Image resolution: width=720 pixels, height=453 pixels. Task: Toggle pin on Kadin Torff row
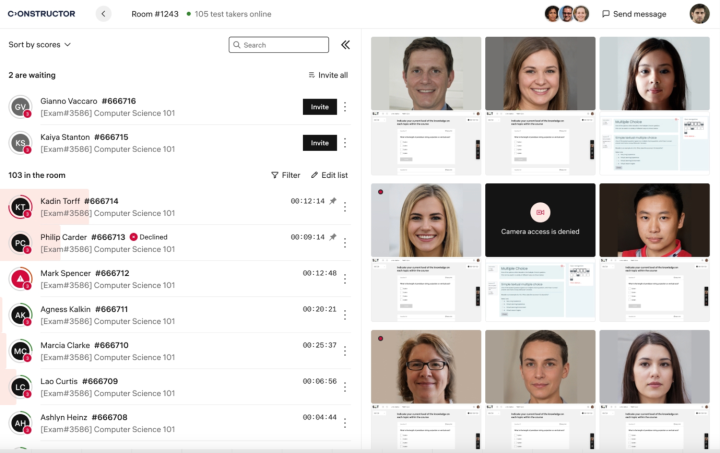[x=333, y=201]
